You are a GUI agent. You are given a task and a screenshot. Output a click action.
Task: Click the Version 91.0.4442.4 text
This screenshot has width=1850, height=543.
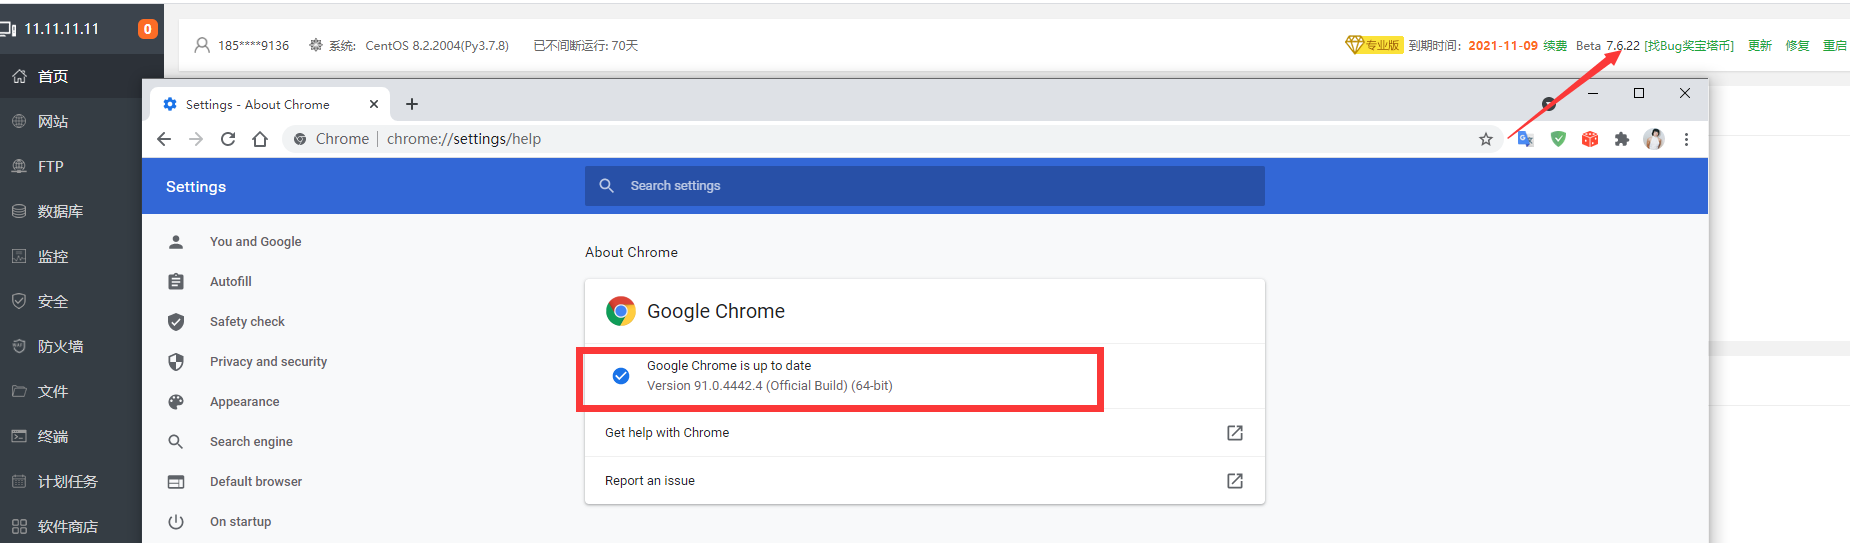pyautogui.click(x=769, y=386)
